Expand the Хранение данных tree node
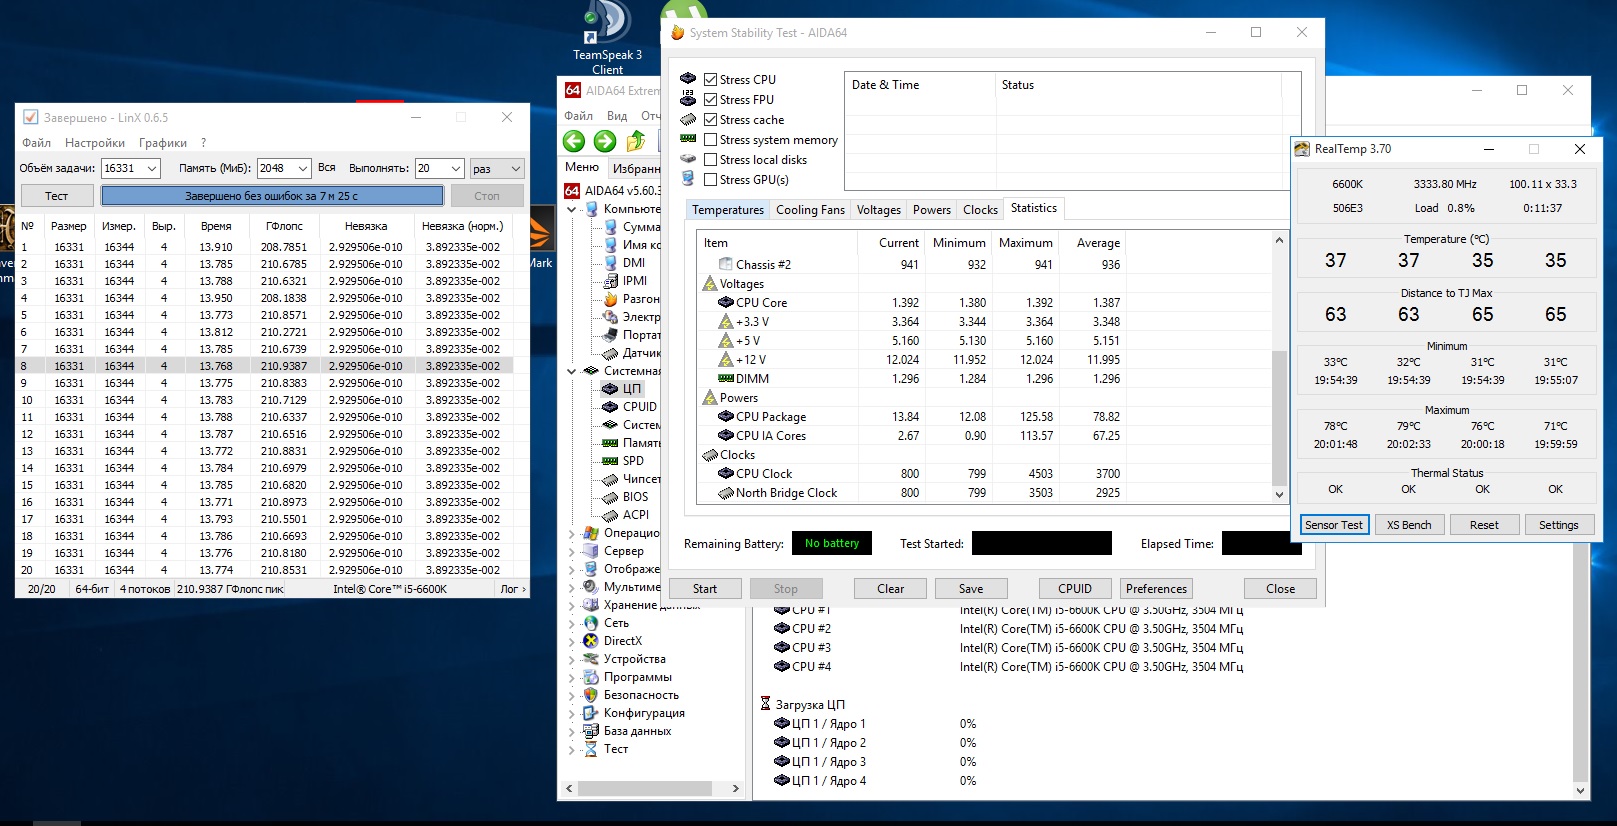This screenshot has width=1617, height=826. click(572, 606)
